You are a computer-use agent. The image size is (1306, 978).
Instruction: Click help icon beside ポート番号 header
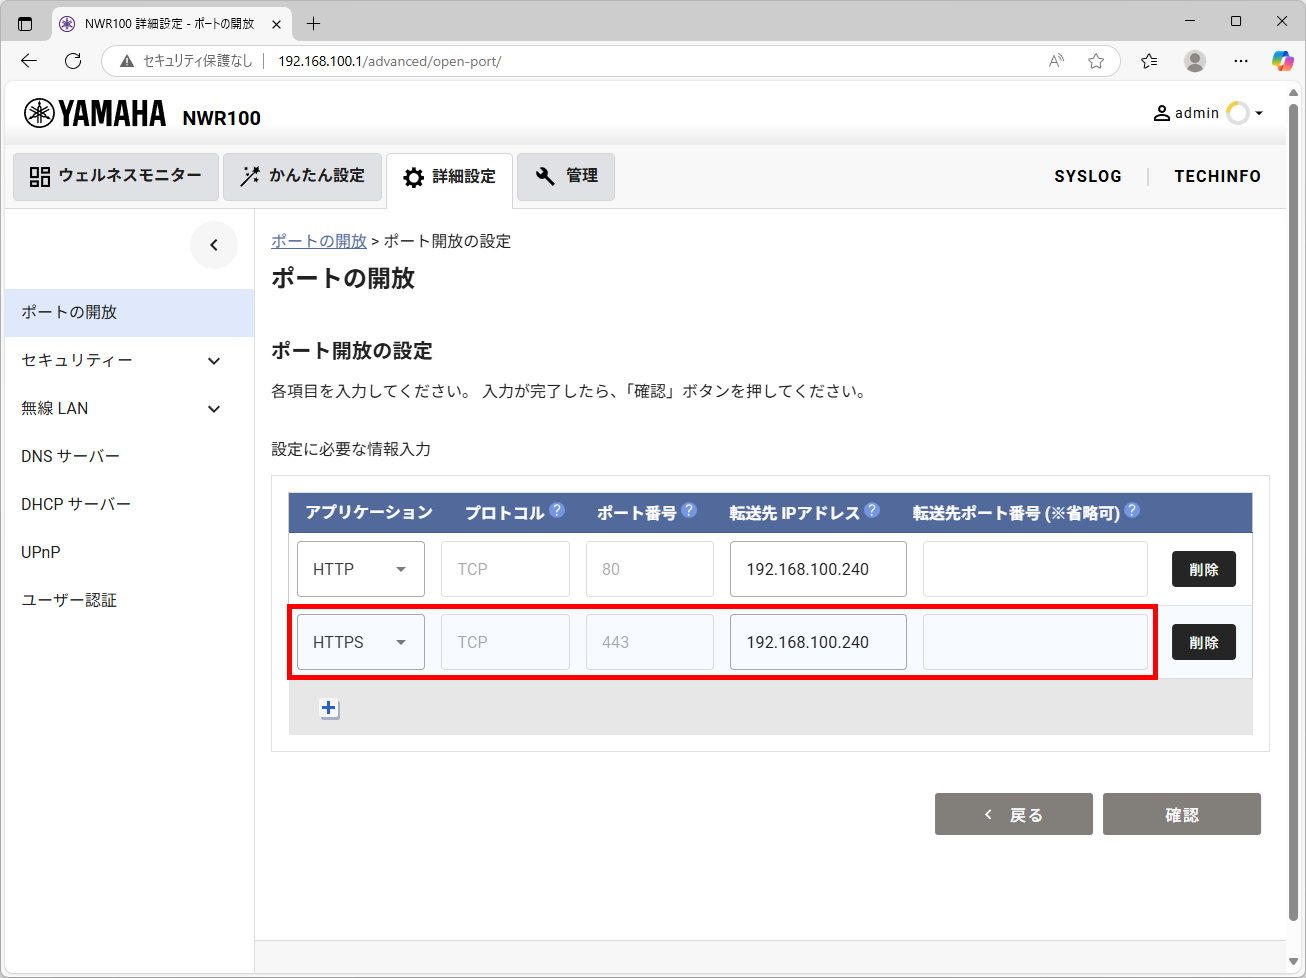(x=689, y=510)
